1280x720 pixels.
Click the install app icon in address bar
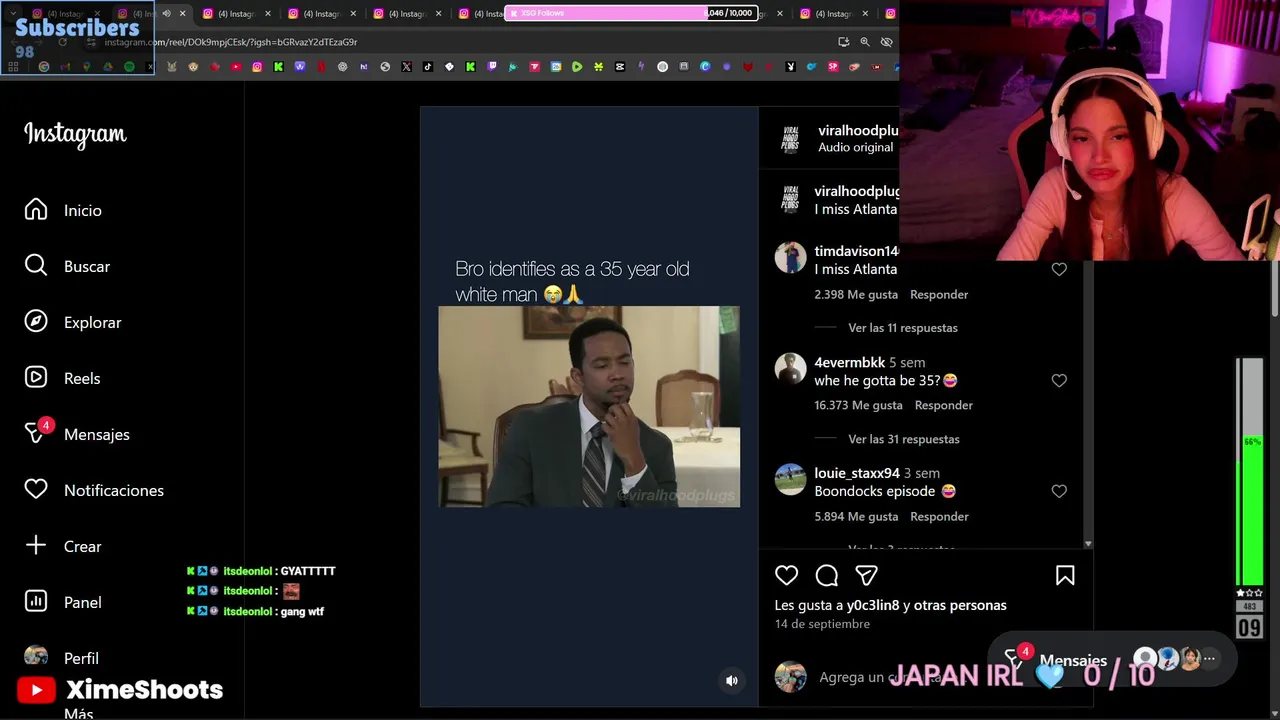coord(843,42)
